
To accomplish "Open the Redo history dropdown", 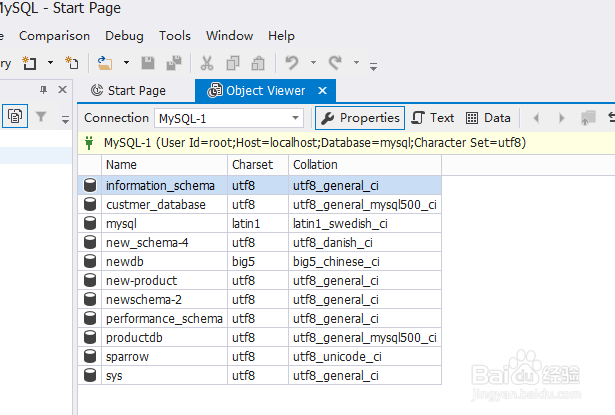I will tap(357, 62).
